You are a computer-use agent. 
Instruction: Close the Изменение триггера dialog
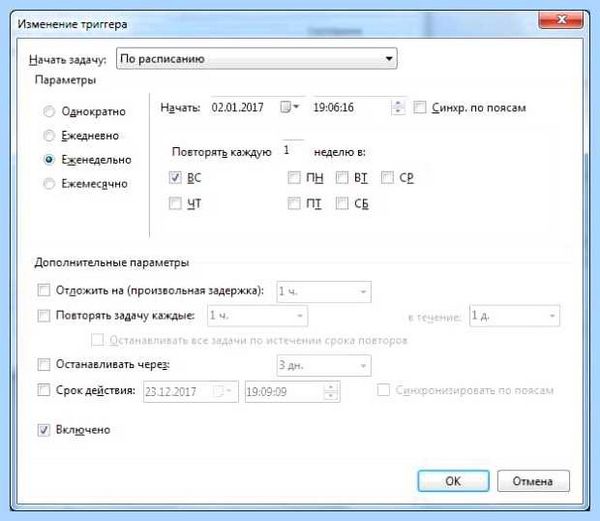point(561,20)
